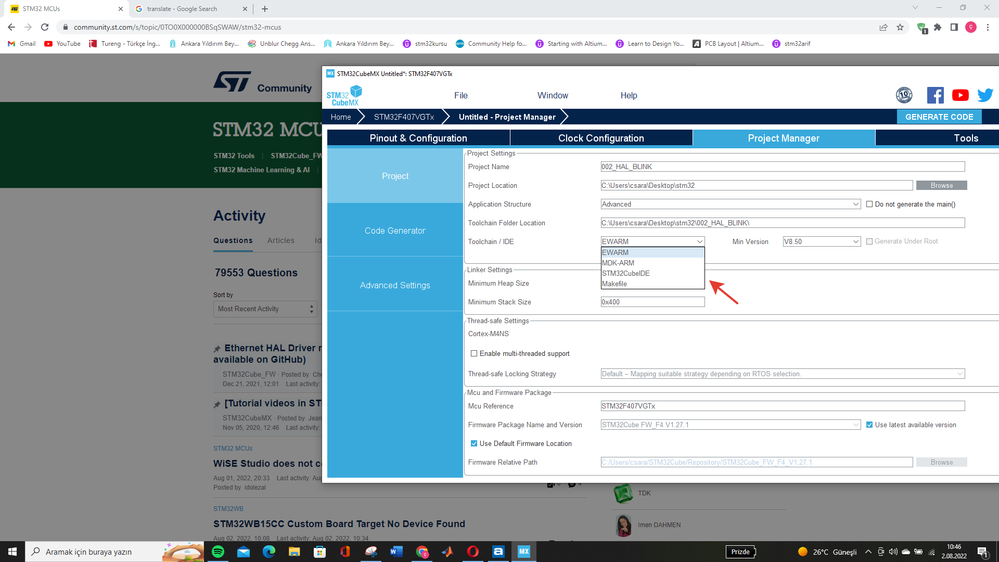Screen dimensions: 999x562
Task: Click the Minimum Stack Size field
Action: (x=652, y=302)
